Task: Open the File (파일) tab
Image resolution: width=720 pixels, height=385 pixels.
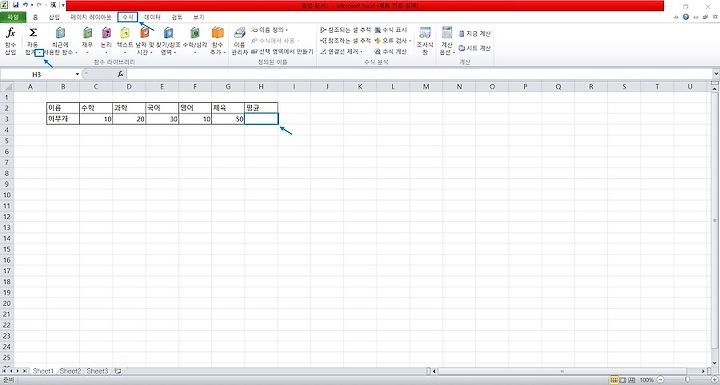Action: [x=13, y=17]
